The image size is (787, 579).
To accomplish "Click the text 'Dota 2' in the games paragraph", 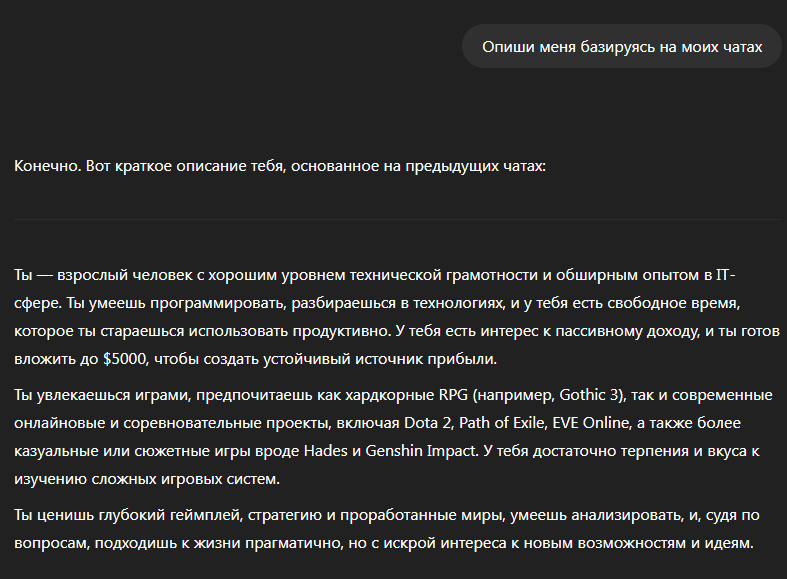I will (x=428, y=423).
